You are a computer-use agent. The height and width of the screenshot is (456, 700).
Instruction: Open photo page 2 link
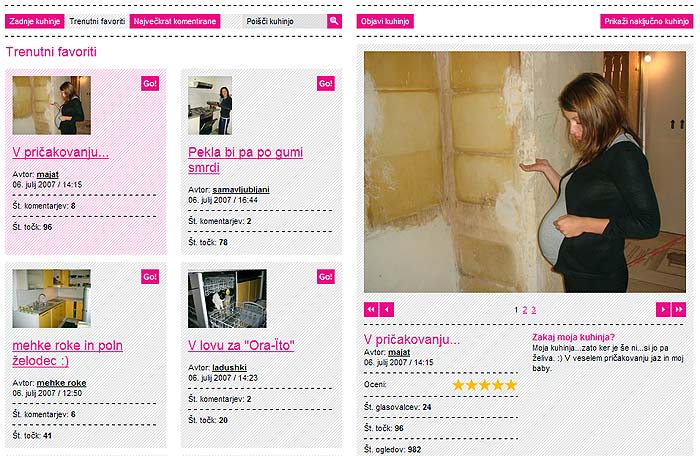pyautogui.click(x=525, y=310)
